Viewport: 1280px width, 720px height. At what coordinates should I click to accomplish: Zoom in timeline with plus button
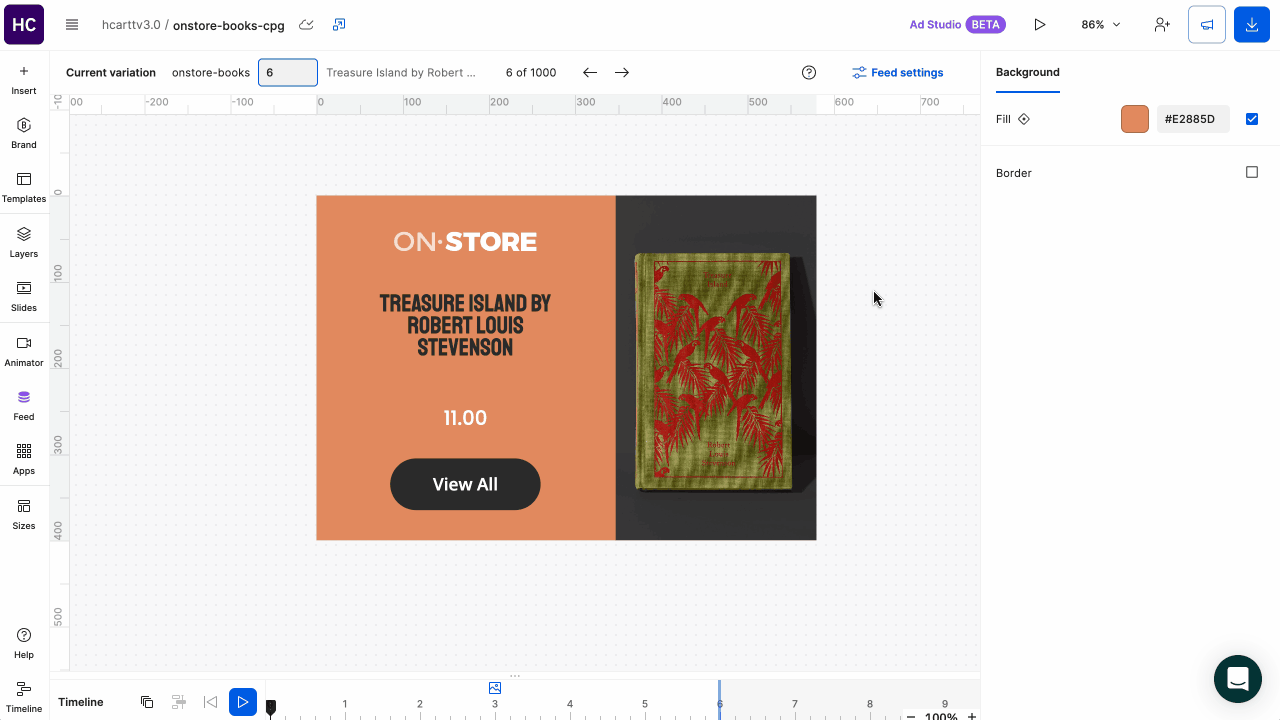[972, 716]
